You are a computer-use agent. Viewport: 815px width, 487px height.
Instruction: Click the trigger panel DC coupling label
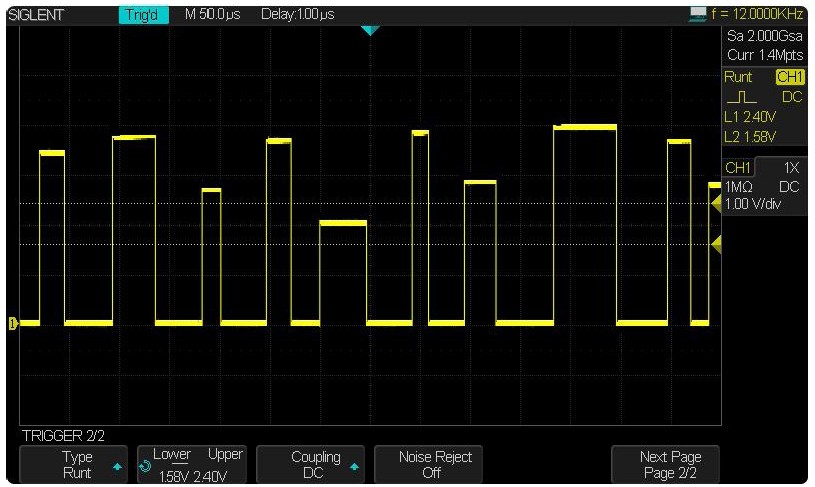point(792,97)
